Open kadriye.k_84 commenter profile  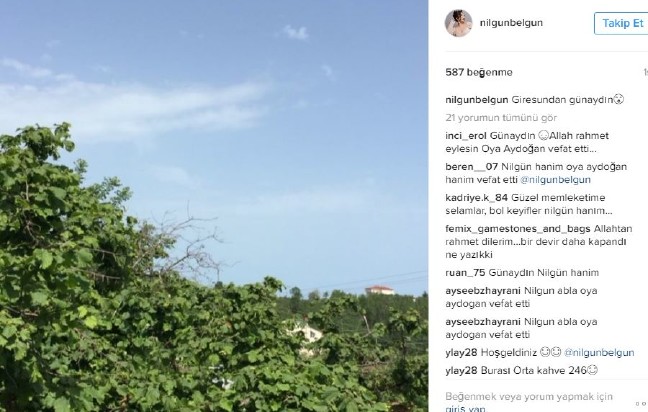(476, 198)
